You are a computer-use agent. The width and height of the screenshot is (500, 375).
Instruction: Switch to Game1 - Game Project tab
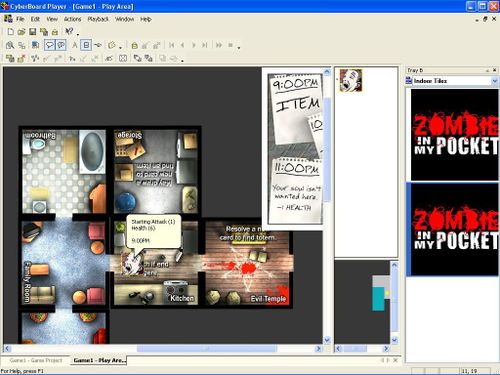point(36,360)
